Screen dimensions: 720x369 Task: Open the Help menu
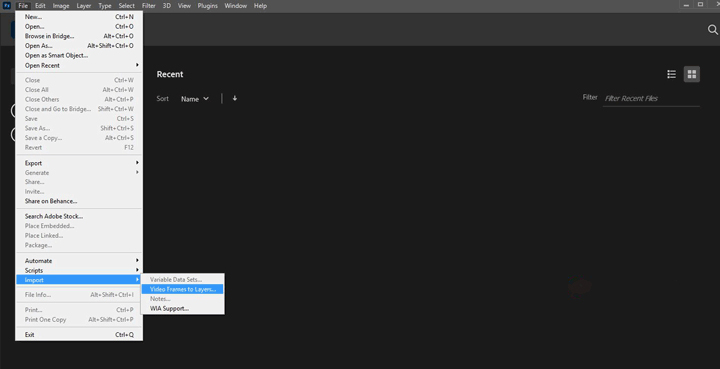pyautogui.click(x=260, y=6)
